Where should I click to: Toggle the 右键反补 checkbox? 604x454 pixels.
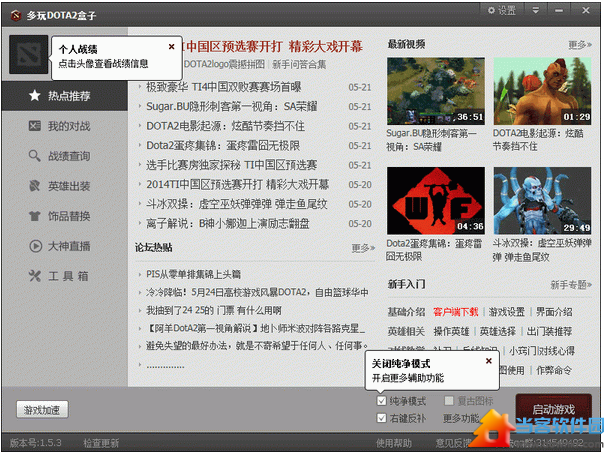(381, 418)
